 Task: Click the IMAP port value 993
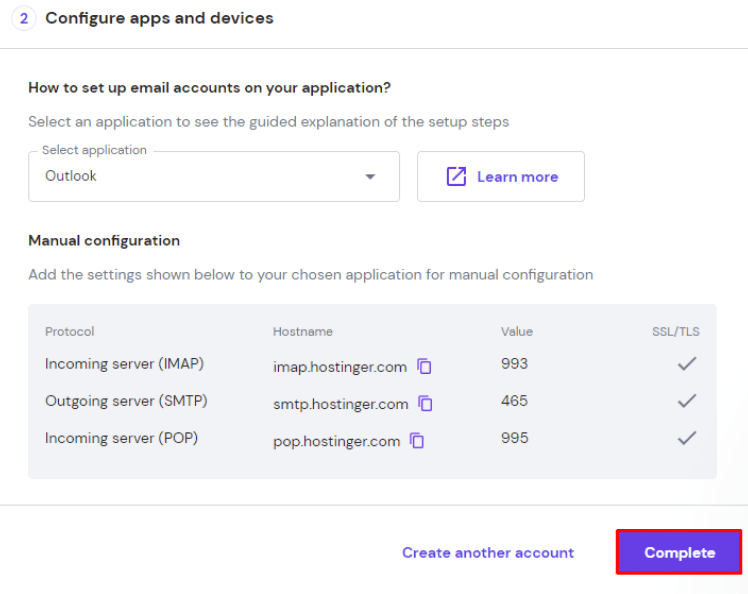point(514,364)
